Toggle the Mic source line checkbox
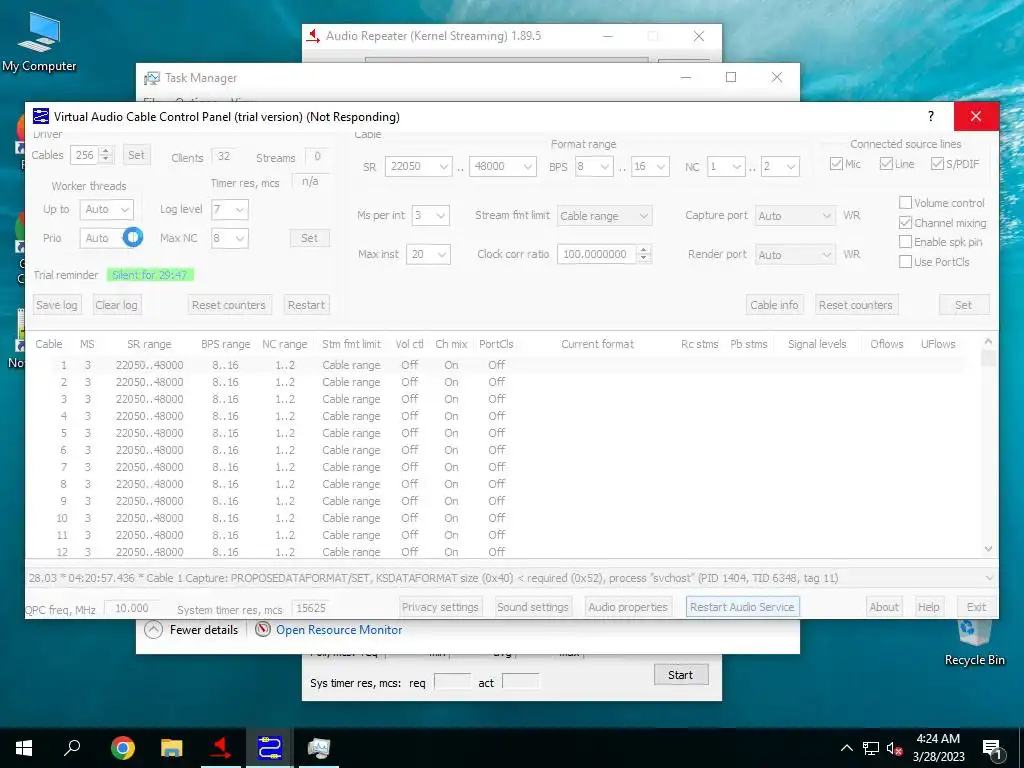The image size is (1024, 768). pyautogui.click(x=836, y=164)
